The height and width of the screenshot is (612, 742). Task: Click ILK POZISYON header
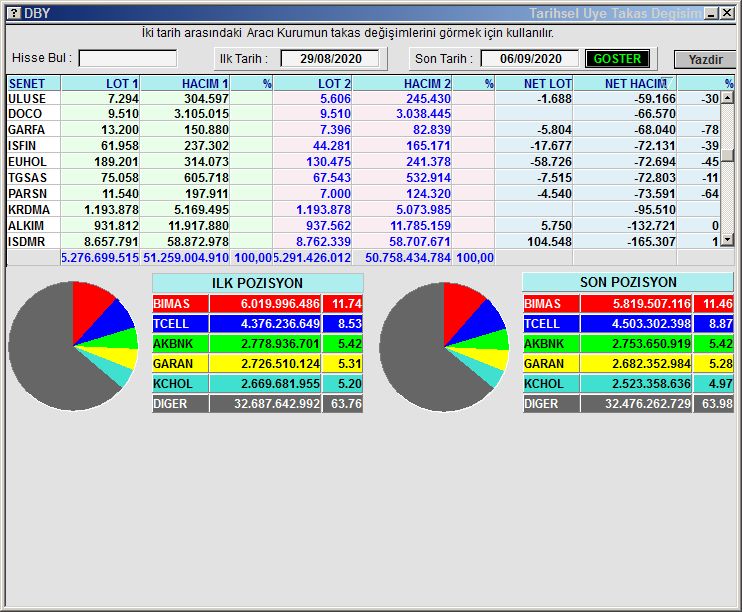click(257, 283)
